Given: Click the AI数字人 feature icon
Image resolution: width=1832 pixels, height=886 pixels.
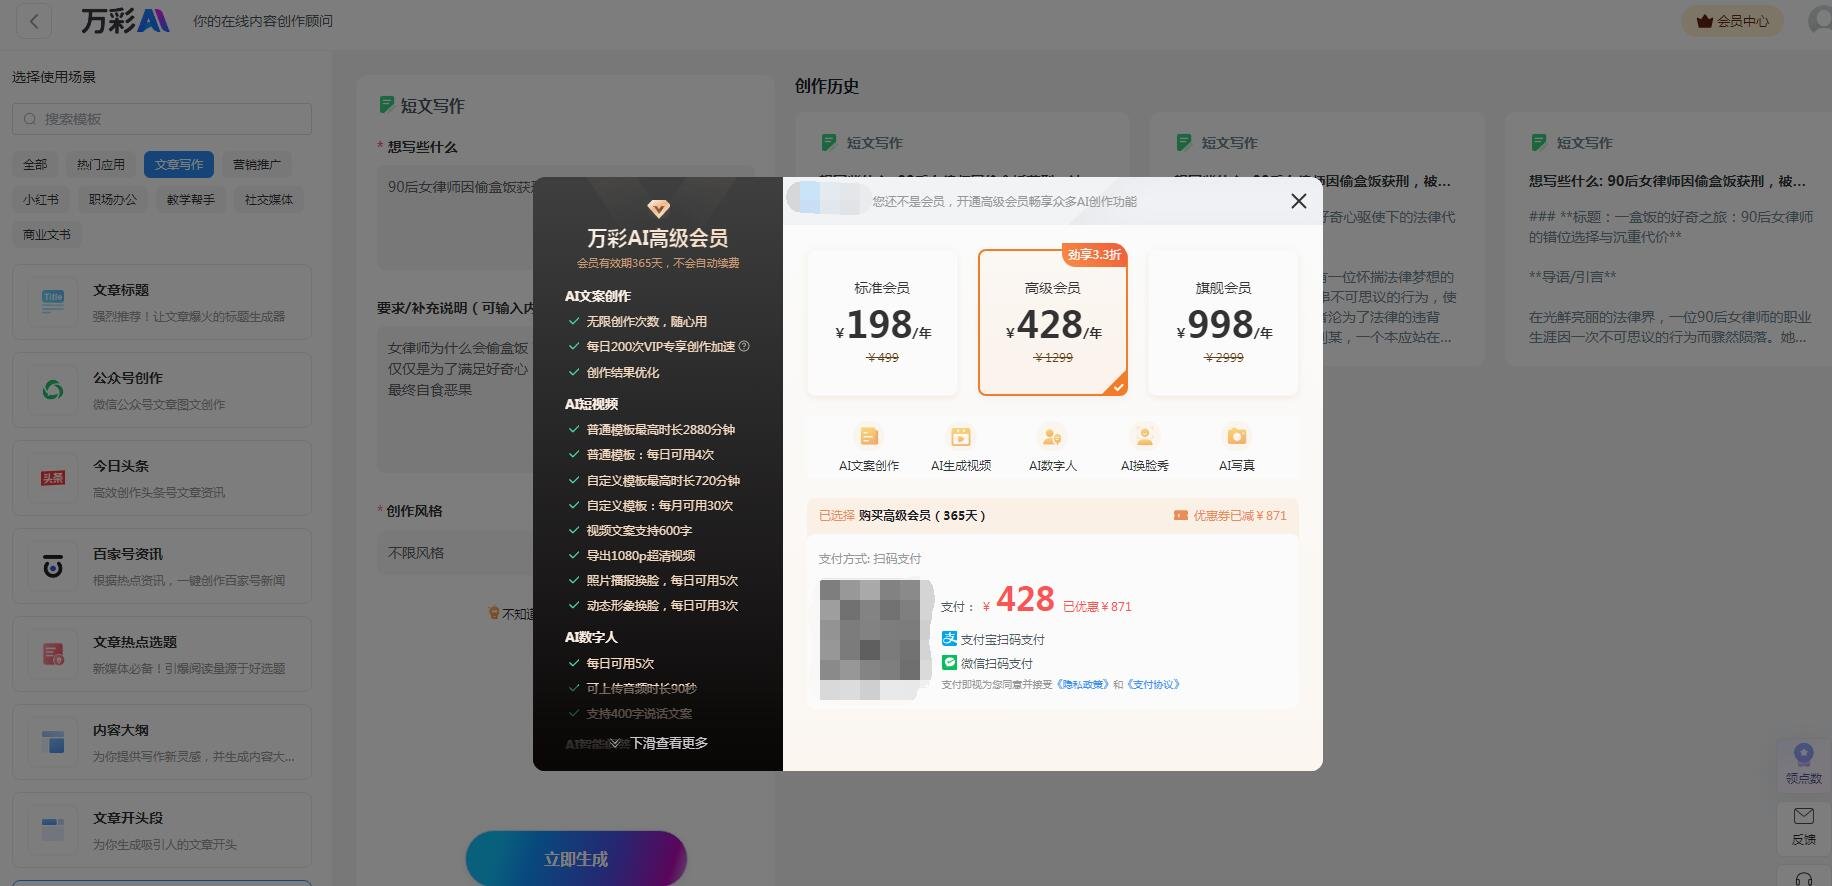Looking at the screenshot, I should click(x=1053, y=437).
